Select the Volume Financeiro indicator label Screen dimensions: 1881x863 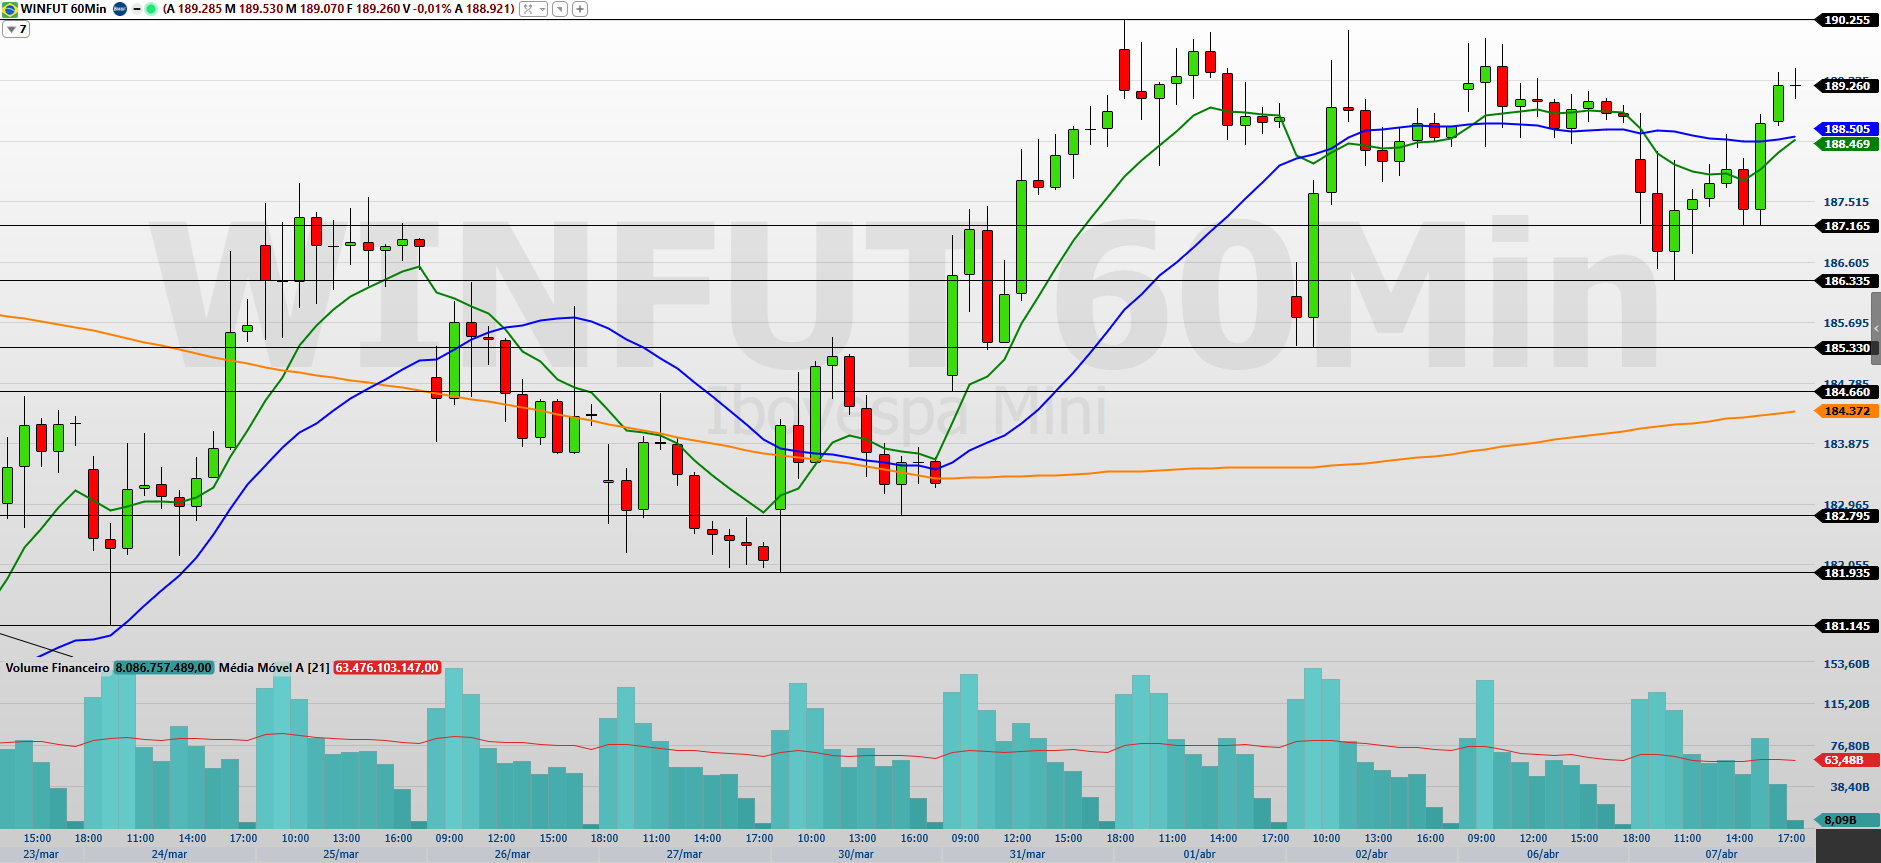coord(57,667)
